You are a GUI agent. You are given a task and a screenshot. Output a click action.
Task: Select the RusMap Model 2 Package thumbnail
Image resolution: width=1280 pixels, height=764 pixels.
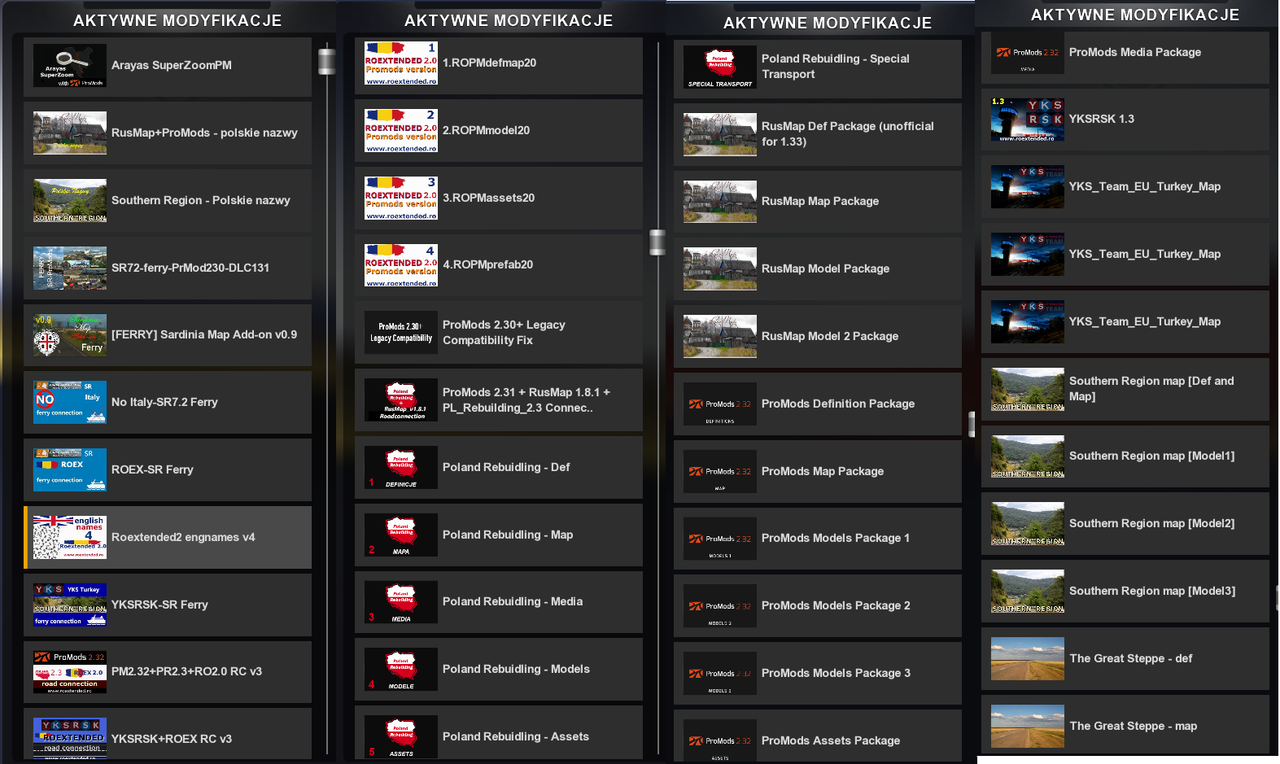(720, 336)
